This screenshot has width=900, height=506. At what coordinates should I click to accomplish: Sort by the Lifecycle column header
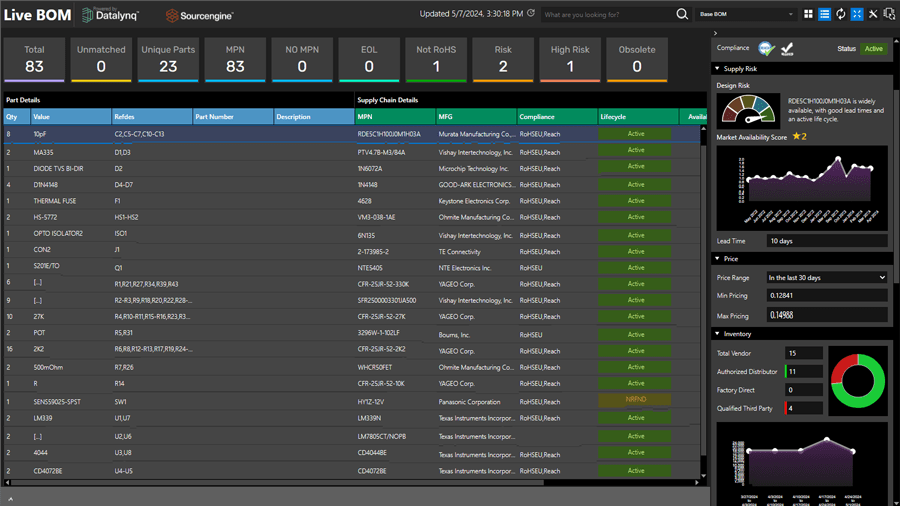[638, 116]
